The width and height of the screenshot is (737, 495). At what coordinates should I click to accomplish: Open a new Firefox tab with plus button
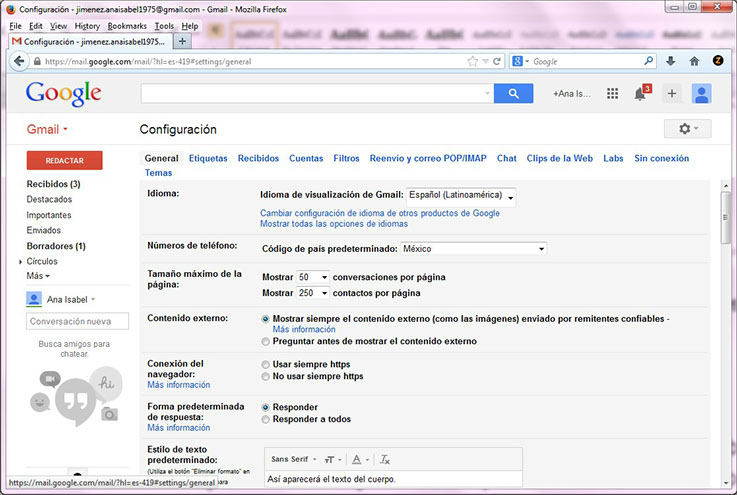pyautogui.click(x=182, y=41)
